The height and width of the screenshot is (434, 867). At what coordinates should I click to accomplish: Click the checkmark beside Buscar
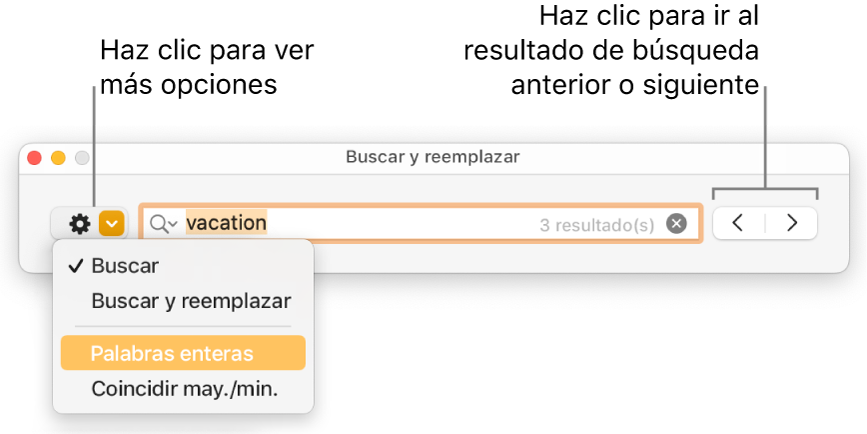[x=76, y=266]
